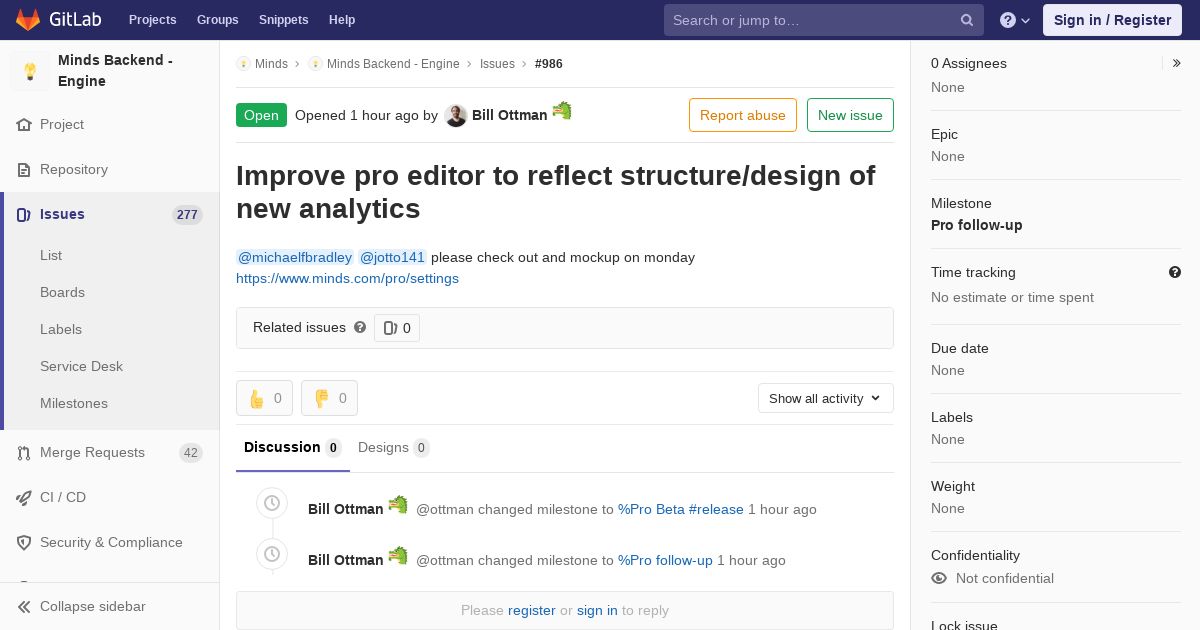Click the Issues sidebar icon
Screen dimensions: 1200x630
24,215
